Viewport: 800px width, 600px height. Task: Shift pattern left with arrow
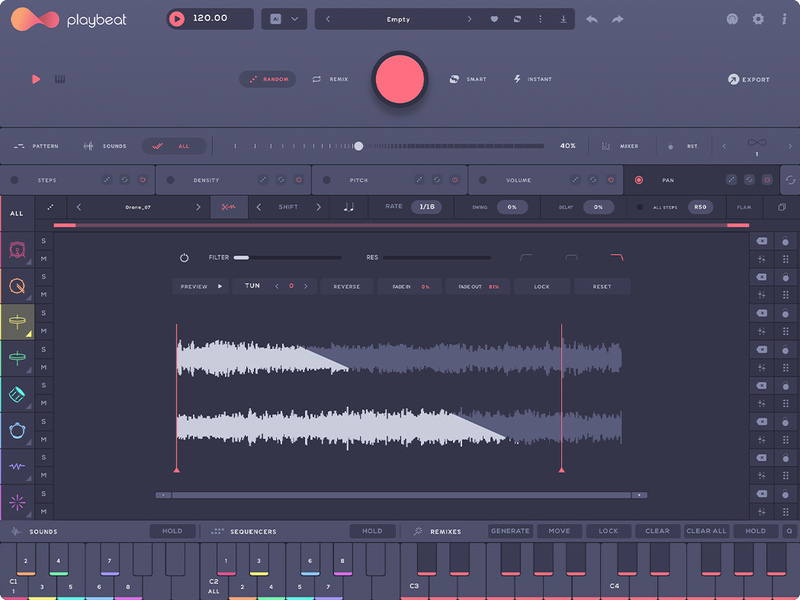(259, 207)
